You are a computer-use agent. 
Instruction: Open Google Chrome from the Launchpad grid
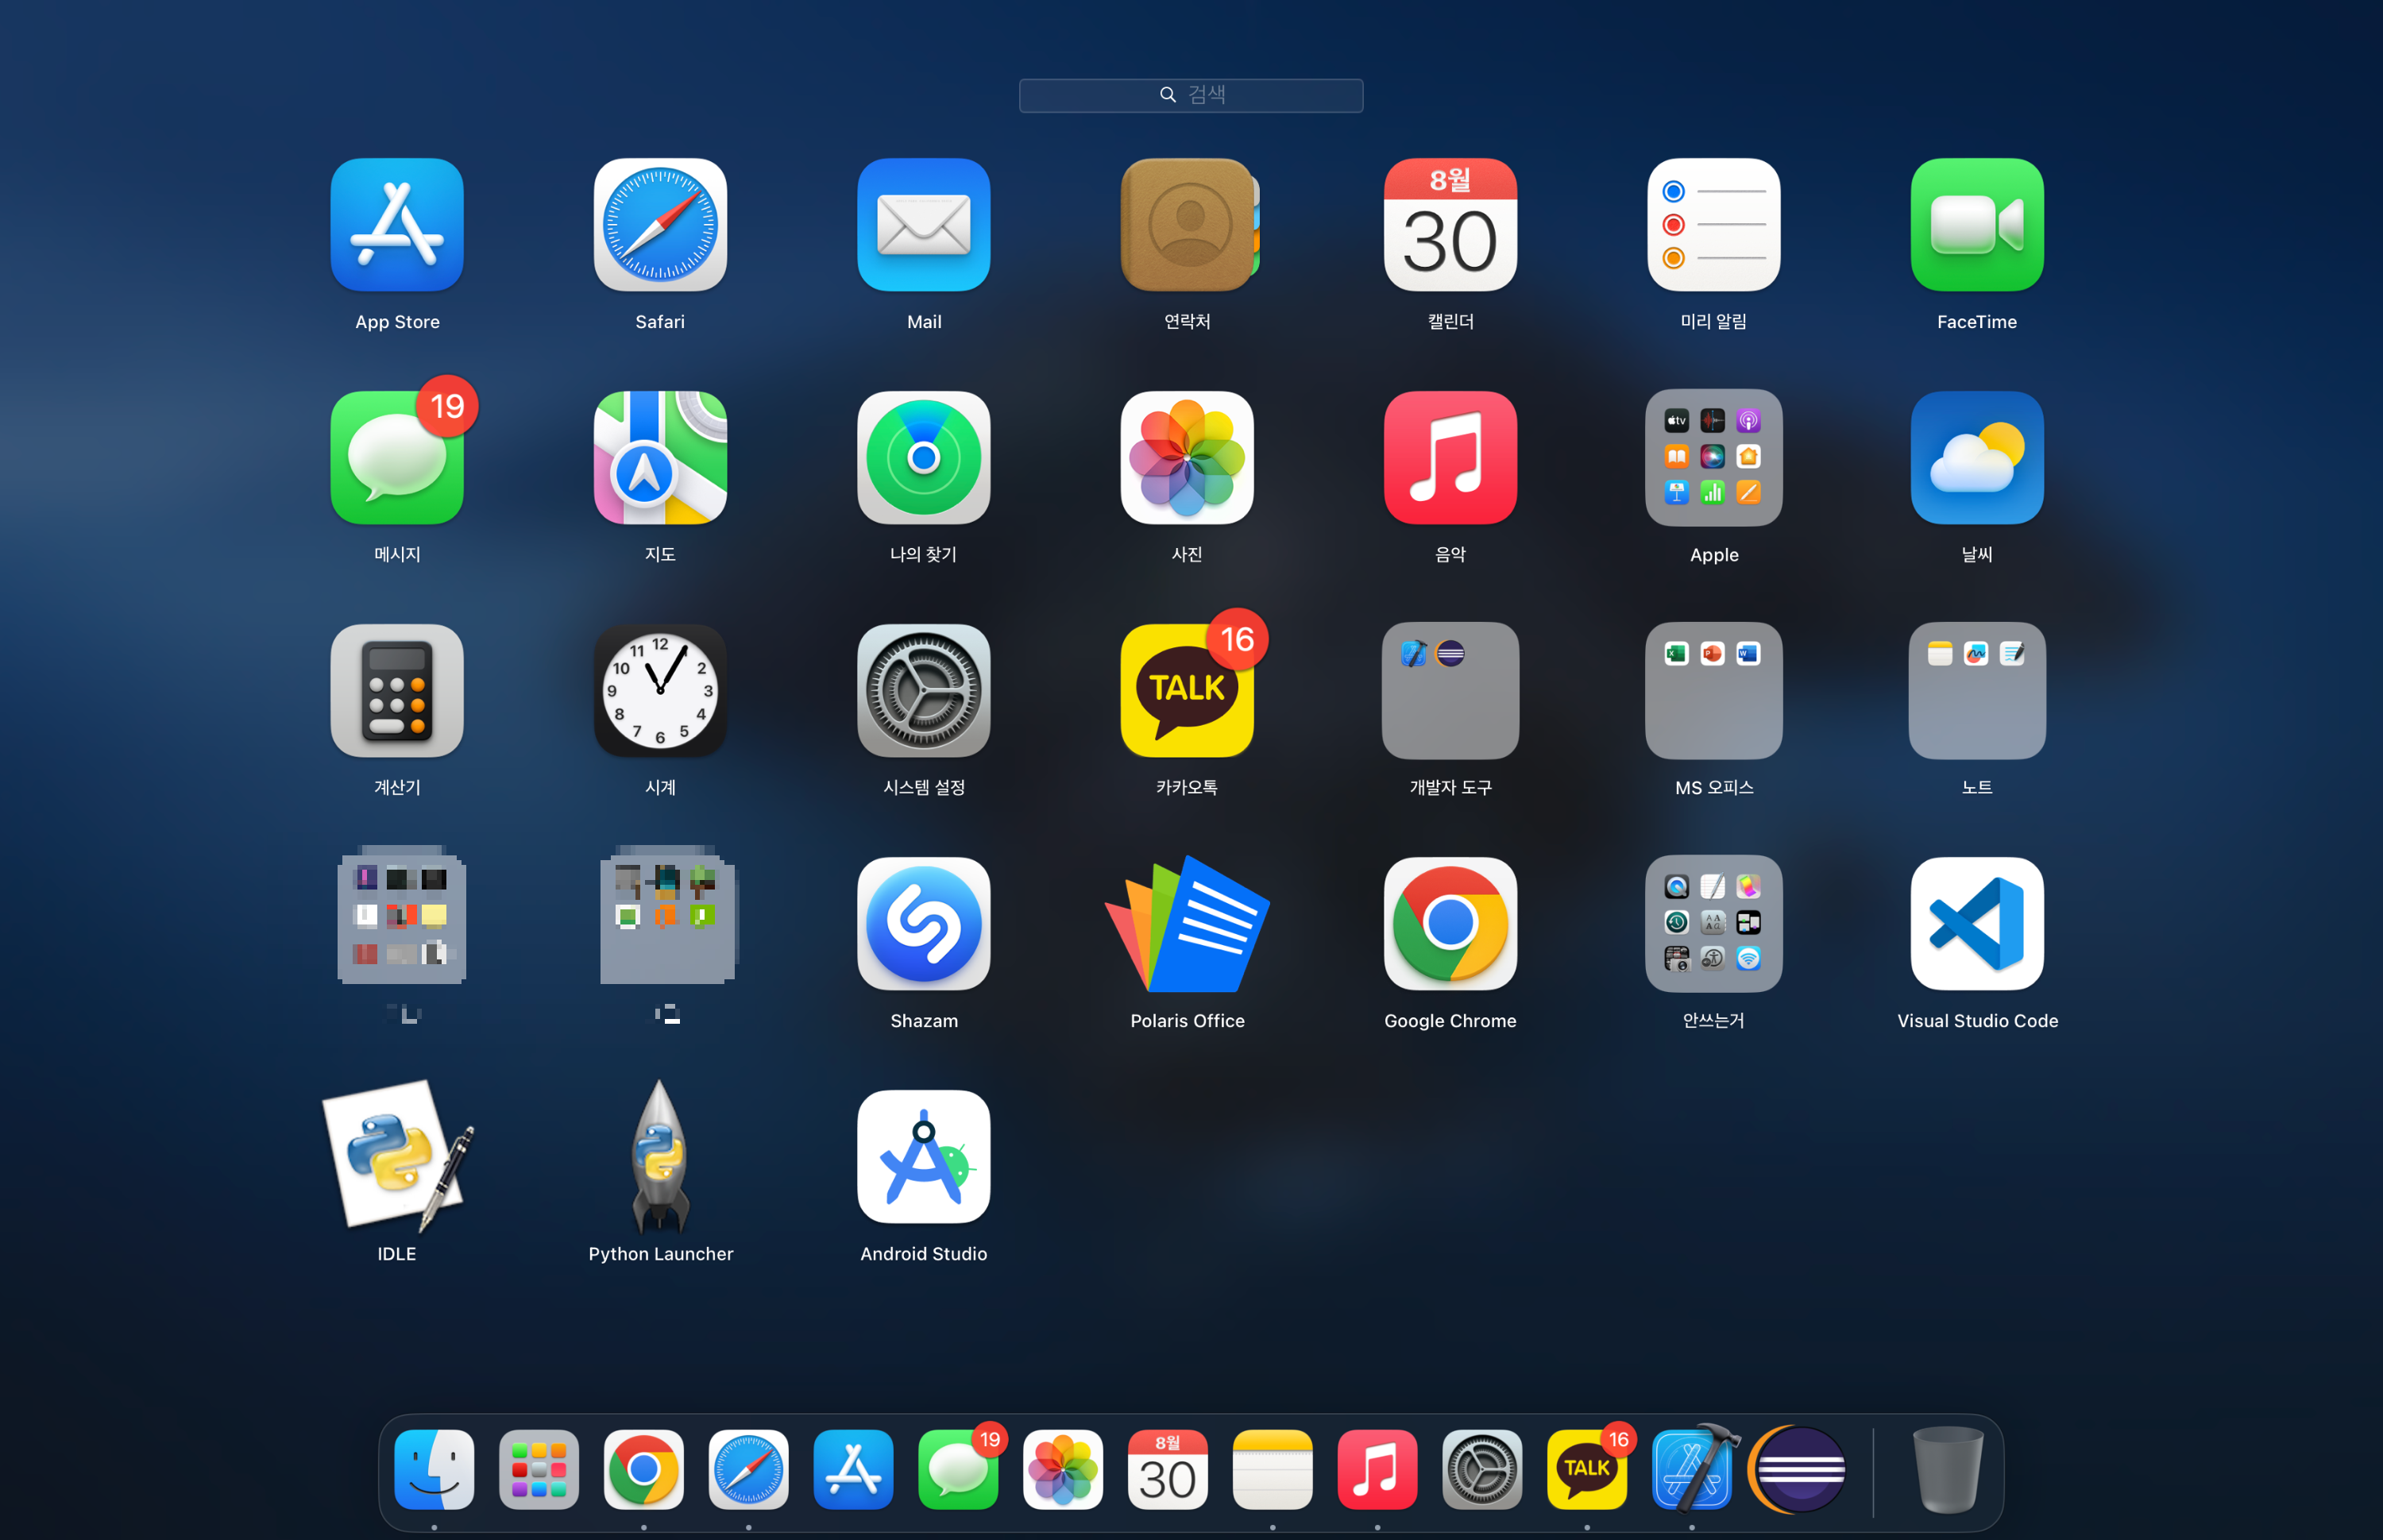tap(1450, 923)
